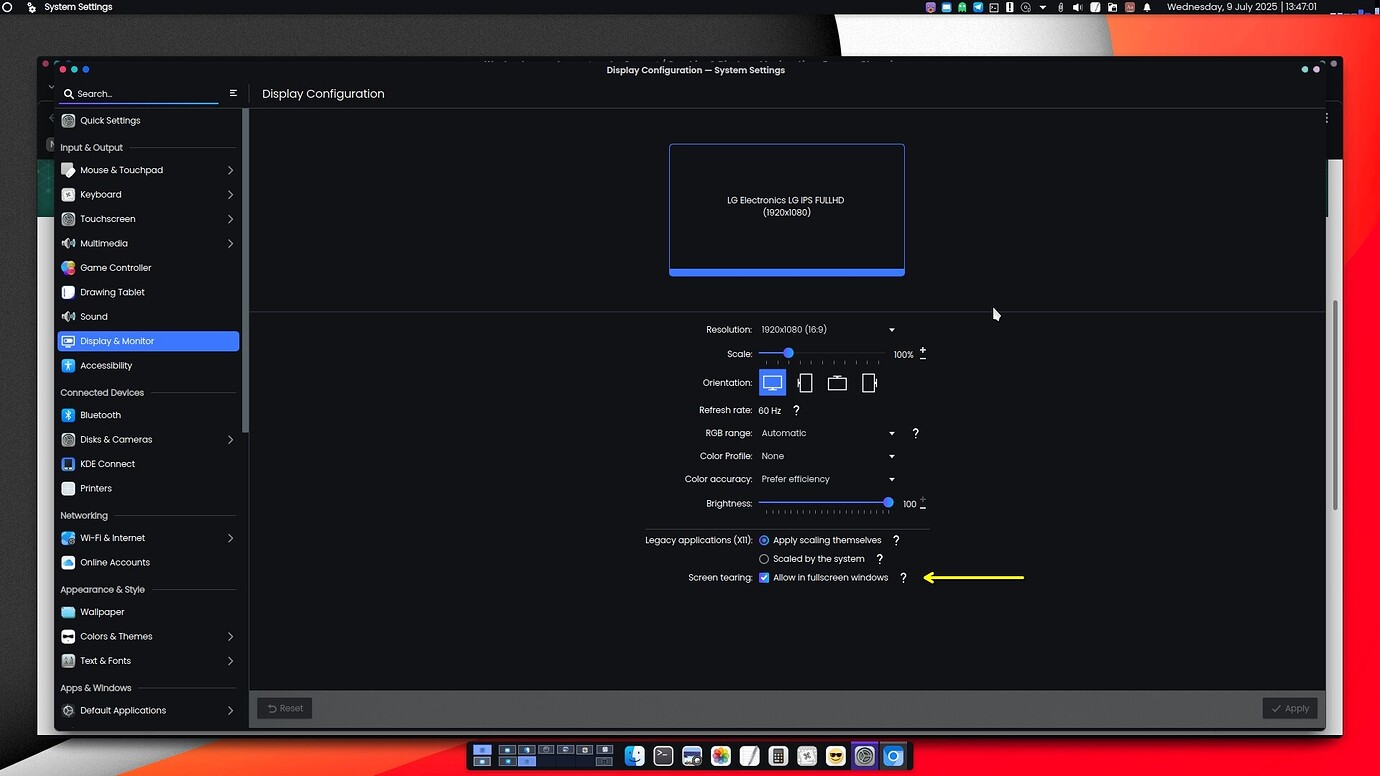1380x776 pixels.
Task: Select the Scaled by the system radio button
Action: [x=764, y=559]
